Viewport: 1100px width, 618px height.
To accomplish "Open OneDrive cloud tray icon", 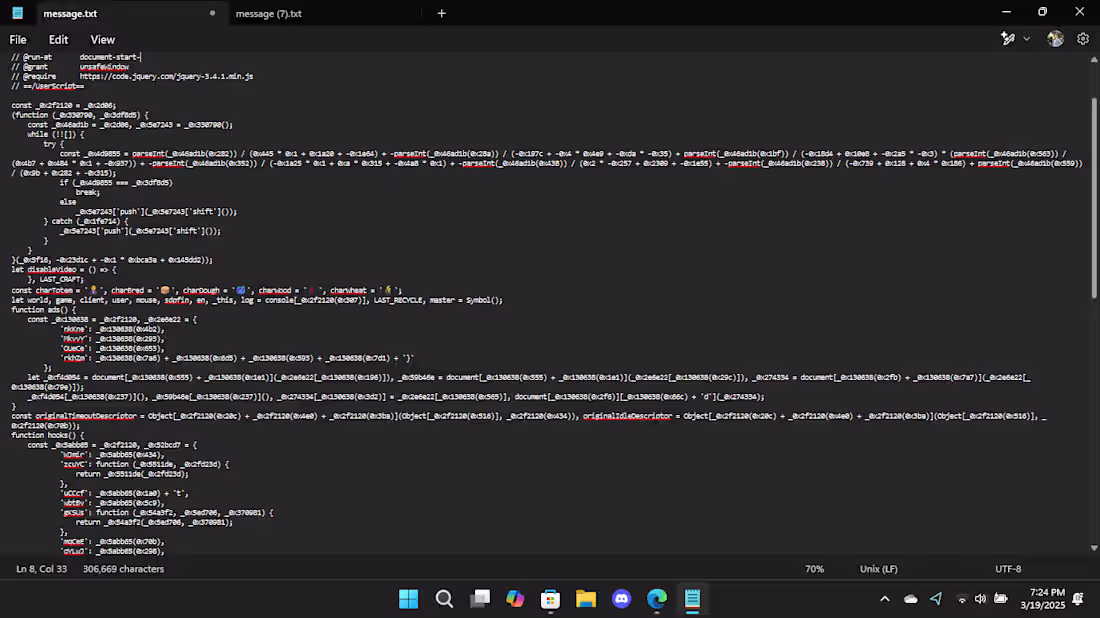I will point(911,599).
